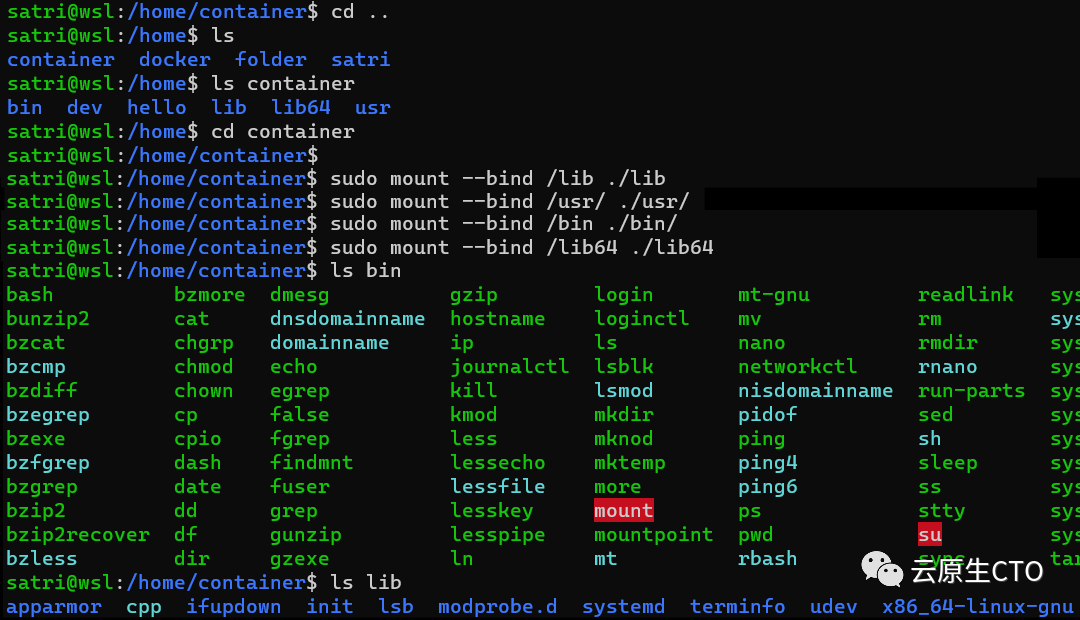
Task: Click the bash entry in the bin listing
Action: [x=30, y=295]
